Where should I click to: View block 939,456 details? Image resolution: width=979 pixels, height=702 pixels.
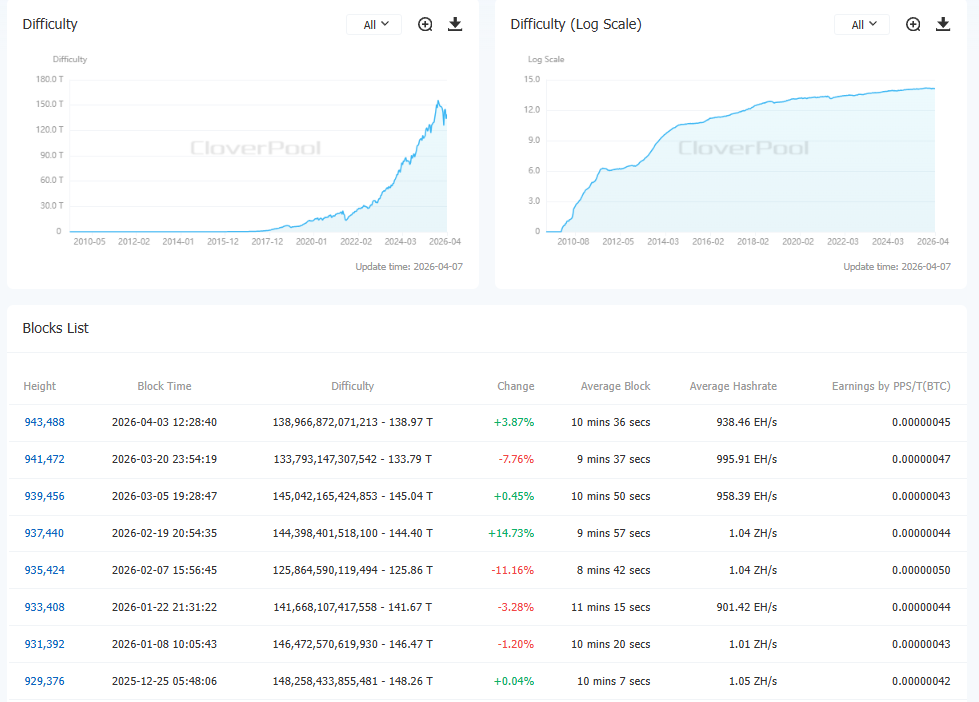(44, 496)
